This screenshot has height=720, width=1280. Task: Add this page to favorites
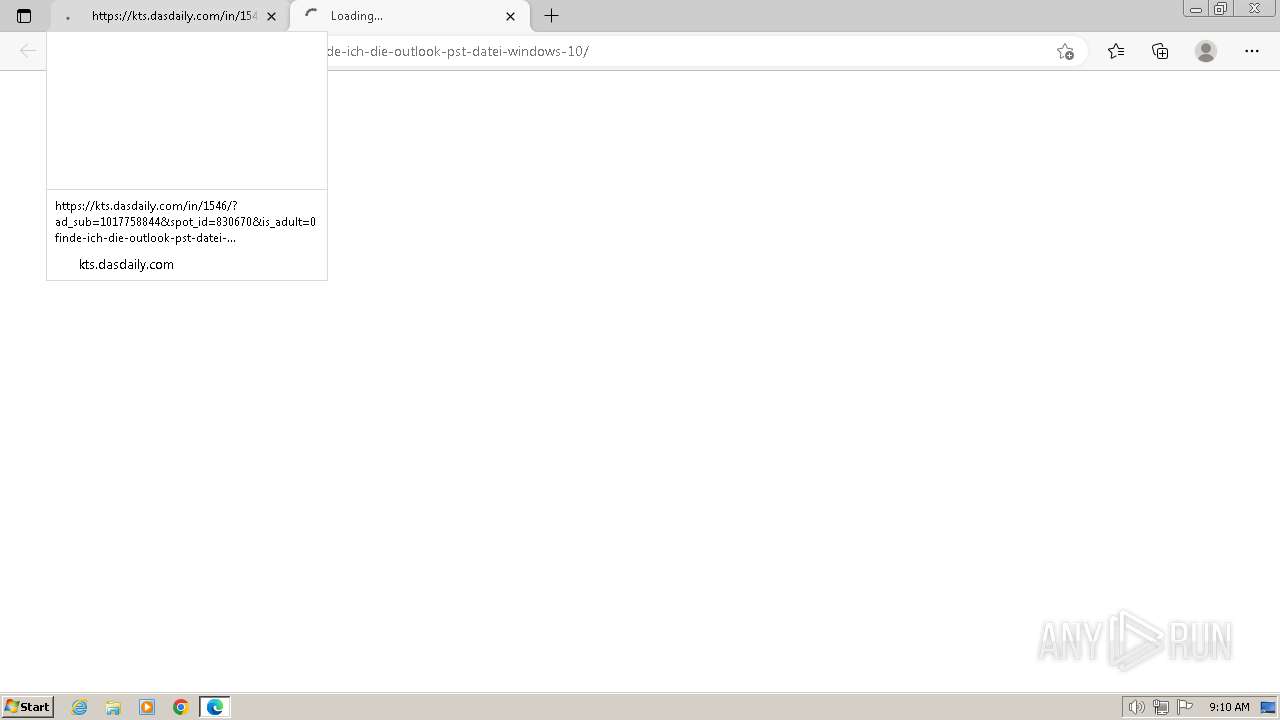[x=1065, y=51]
